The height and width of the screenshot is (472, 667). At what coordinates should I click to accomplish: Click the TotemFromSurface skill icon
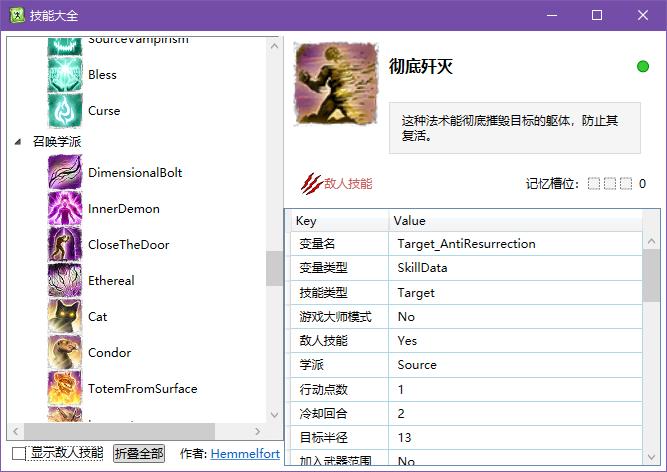pyautogui.click(x=65, y=388)
